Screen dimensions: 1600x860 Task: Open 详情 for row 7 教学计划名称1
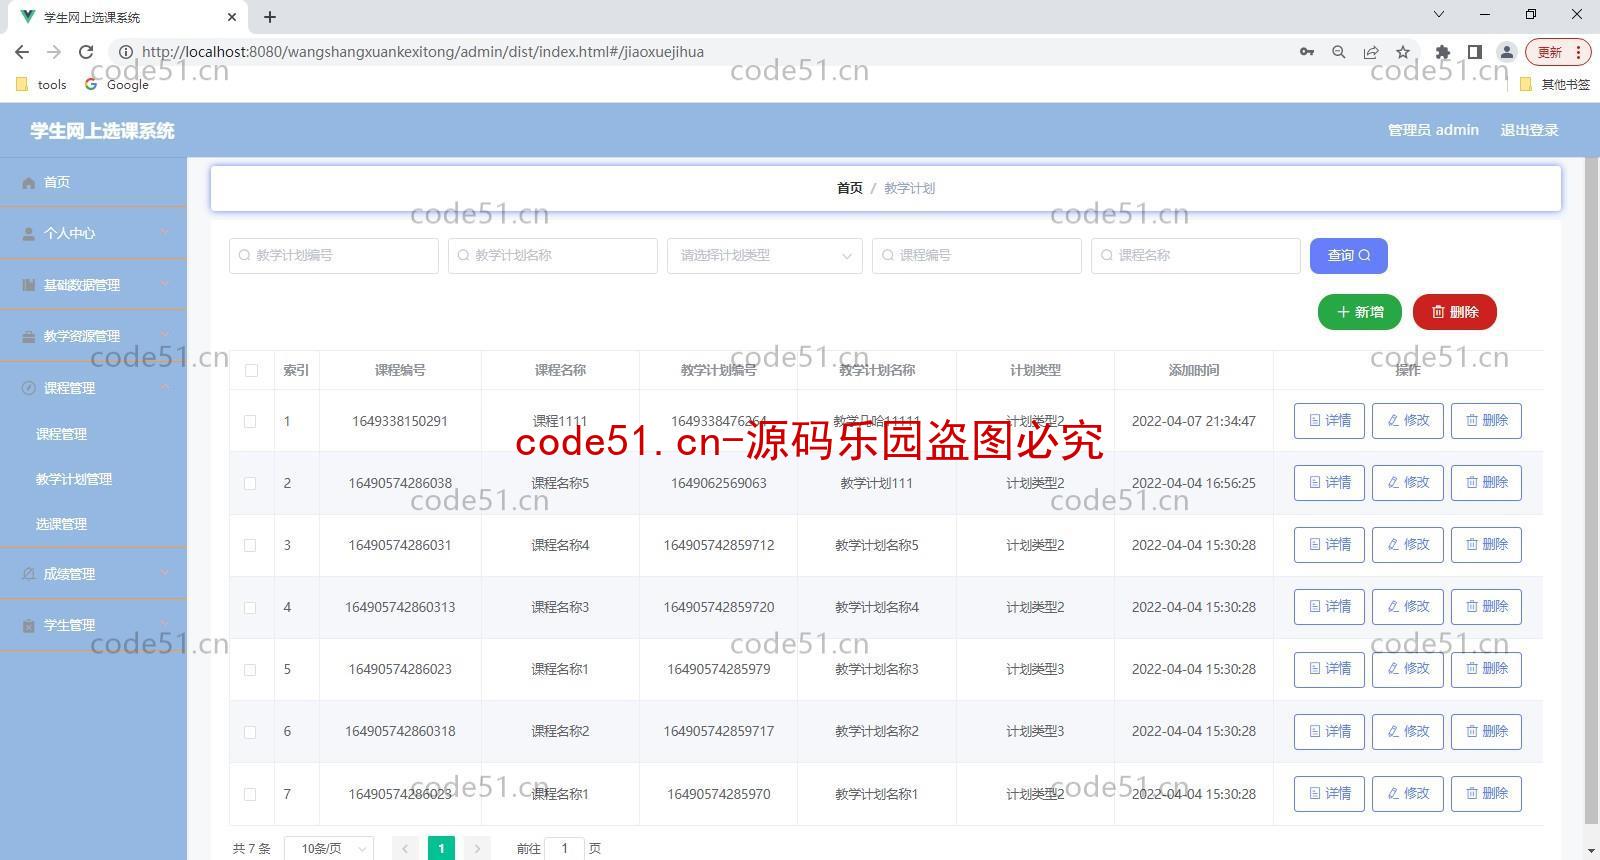(x=1329, y=794)
